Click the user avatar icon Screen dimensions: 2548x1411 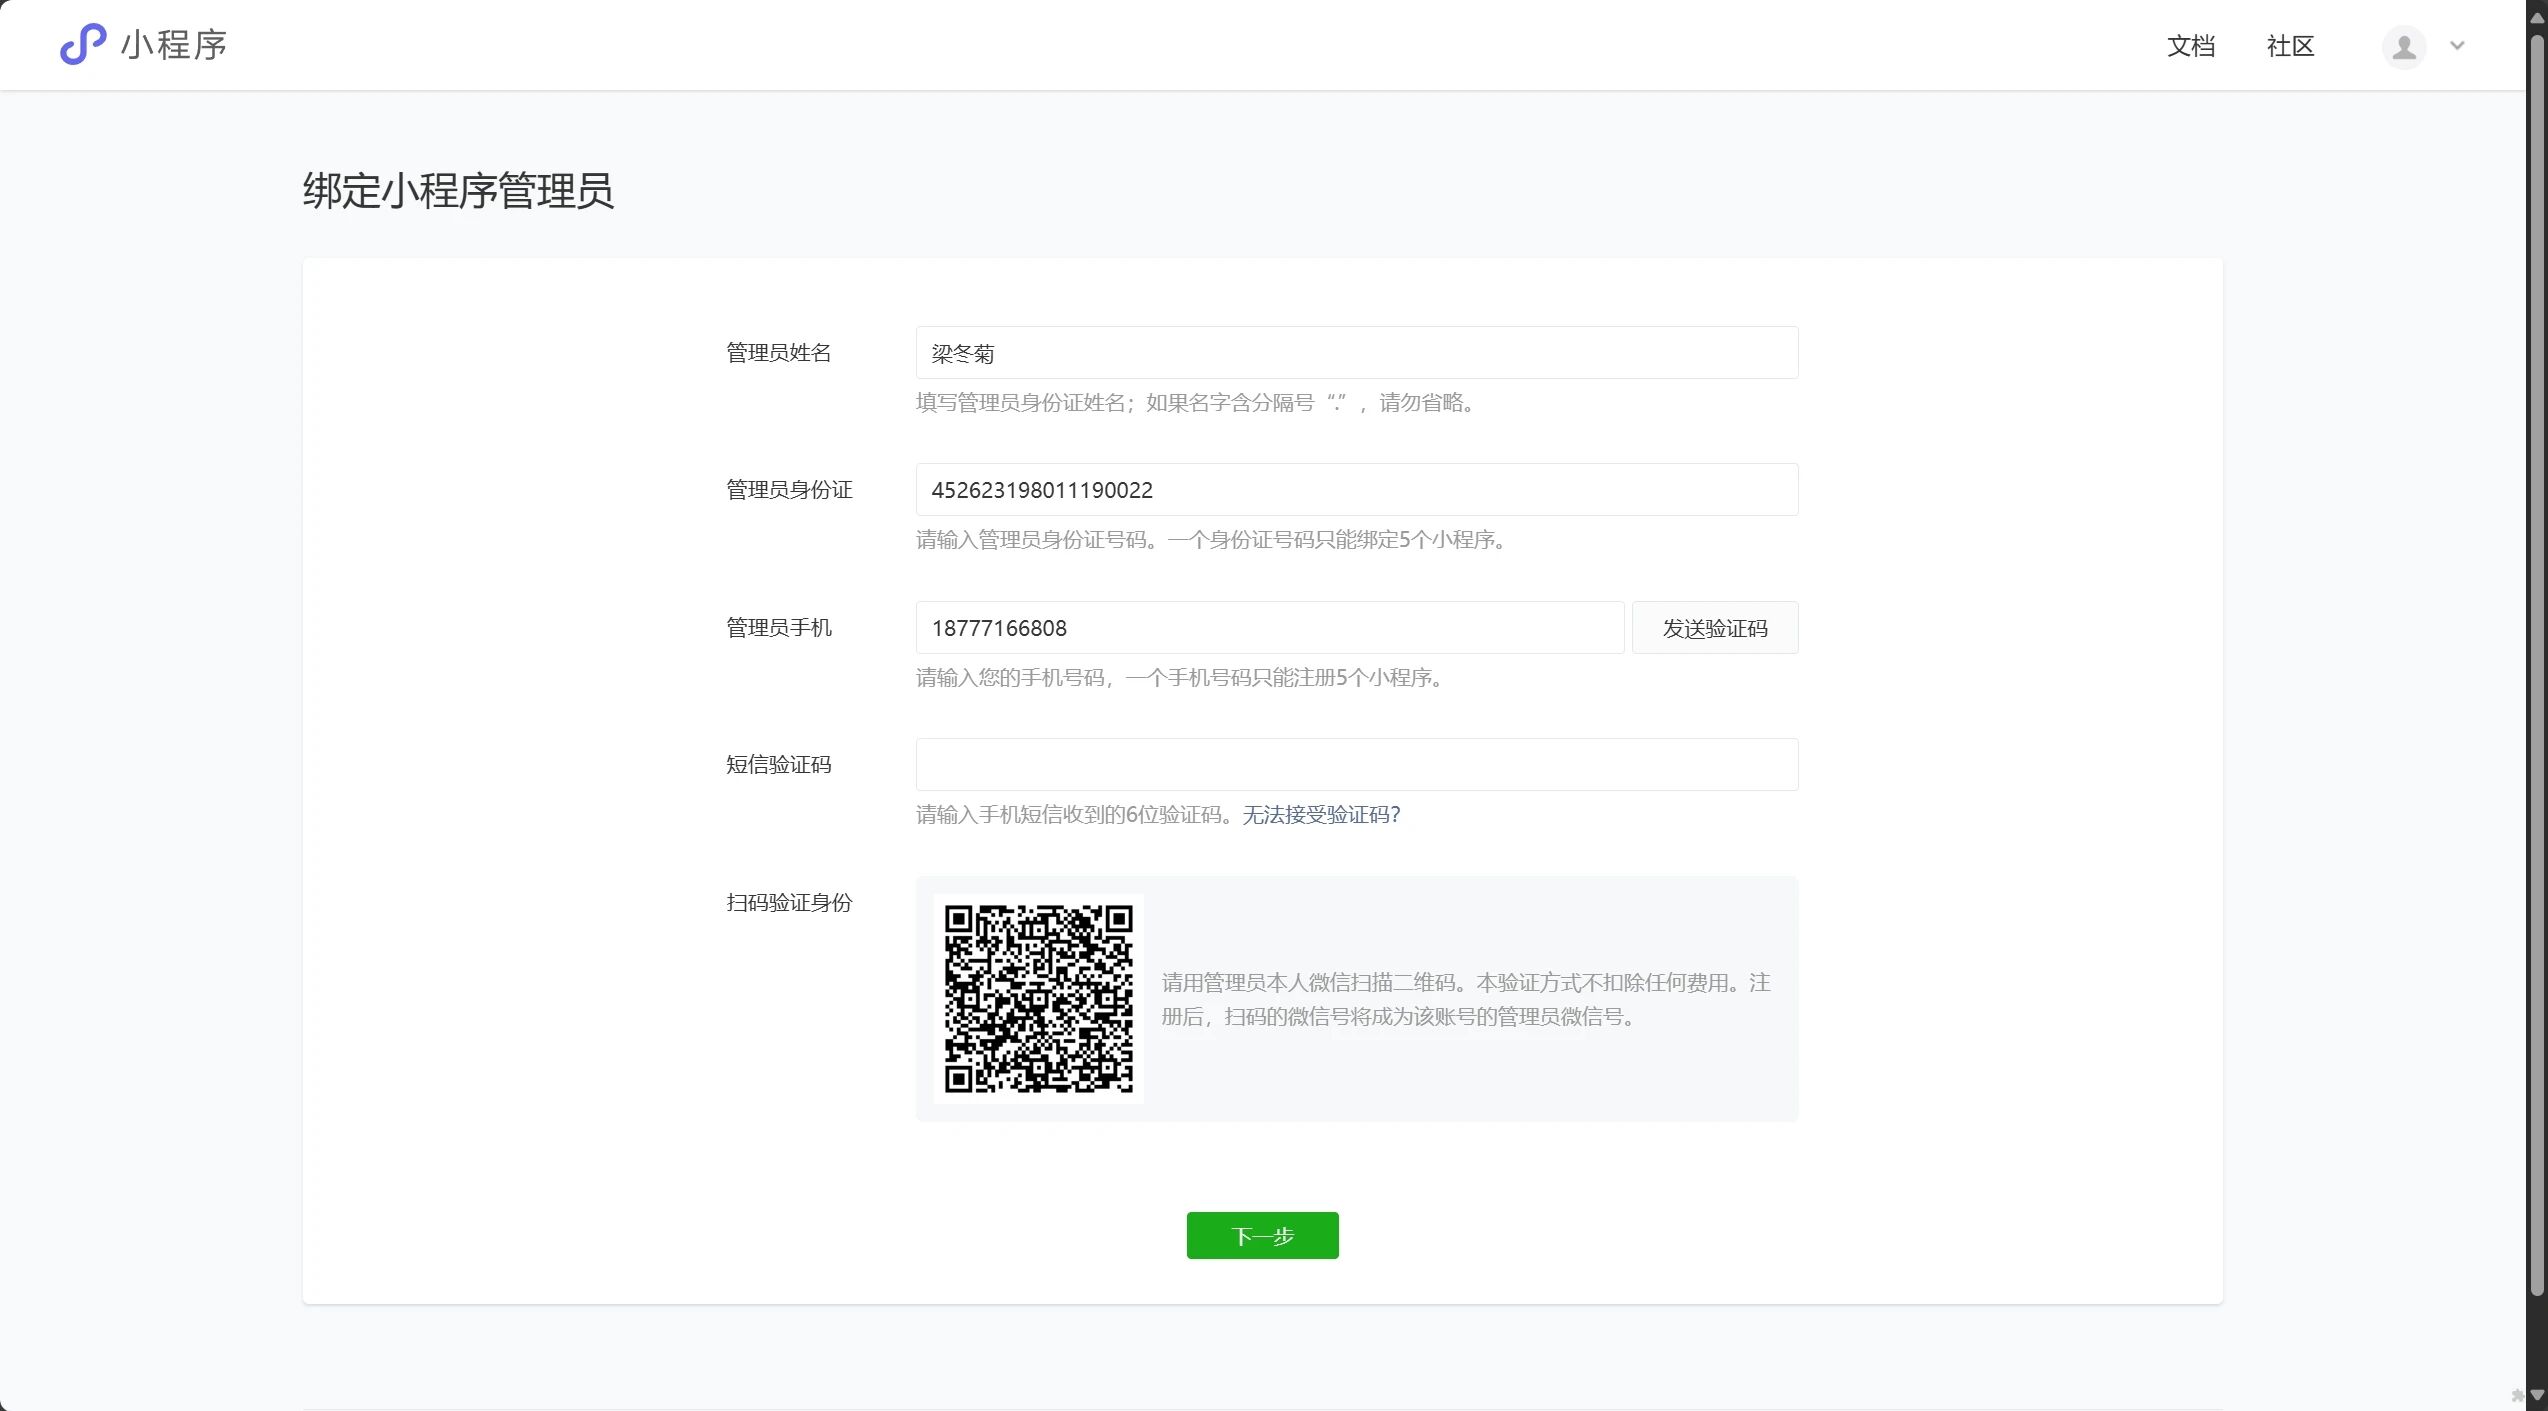click(2403, 47)
